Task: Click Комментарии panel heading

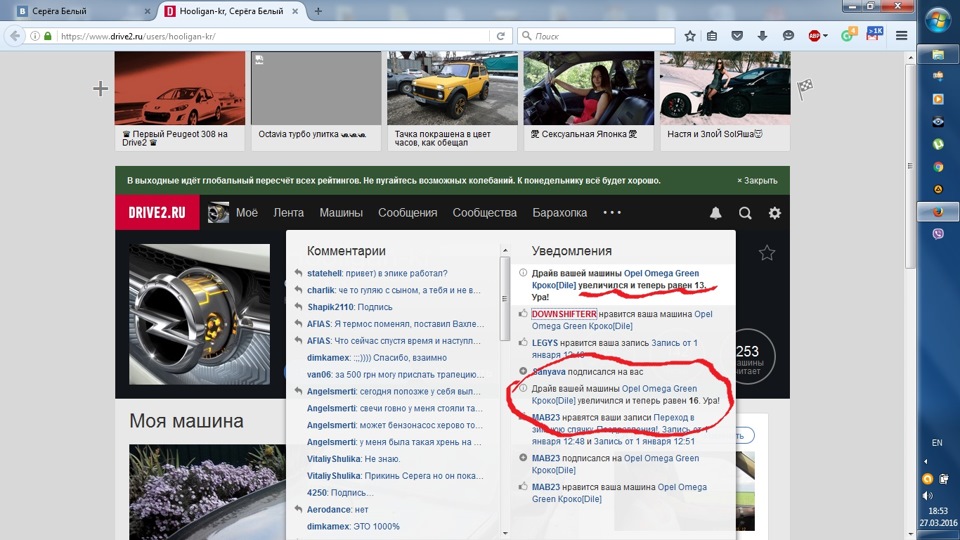Action: (x=347, y=251)
